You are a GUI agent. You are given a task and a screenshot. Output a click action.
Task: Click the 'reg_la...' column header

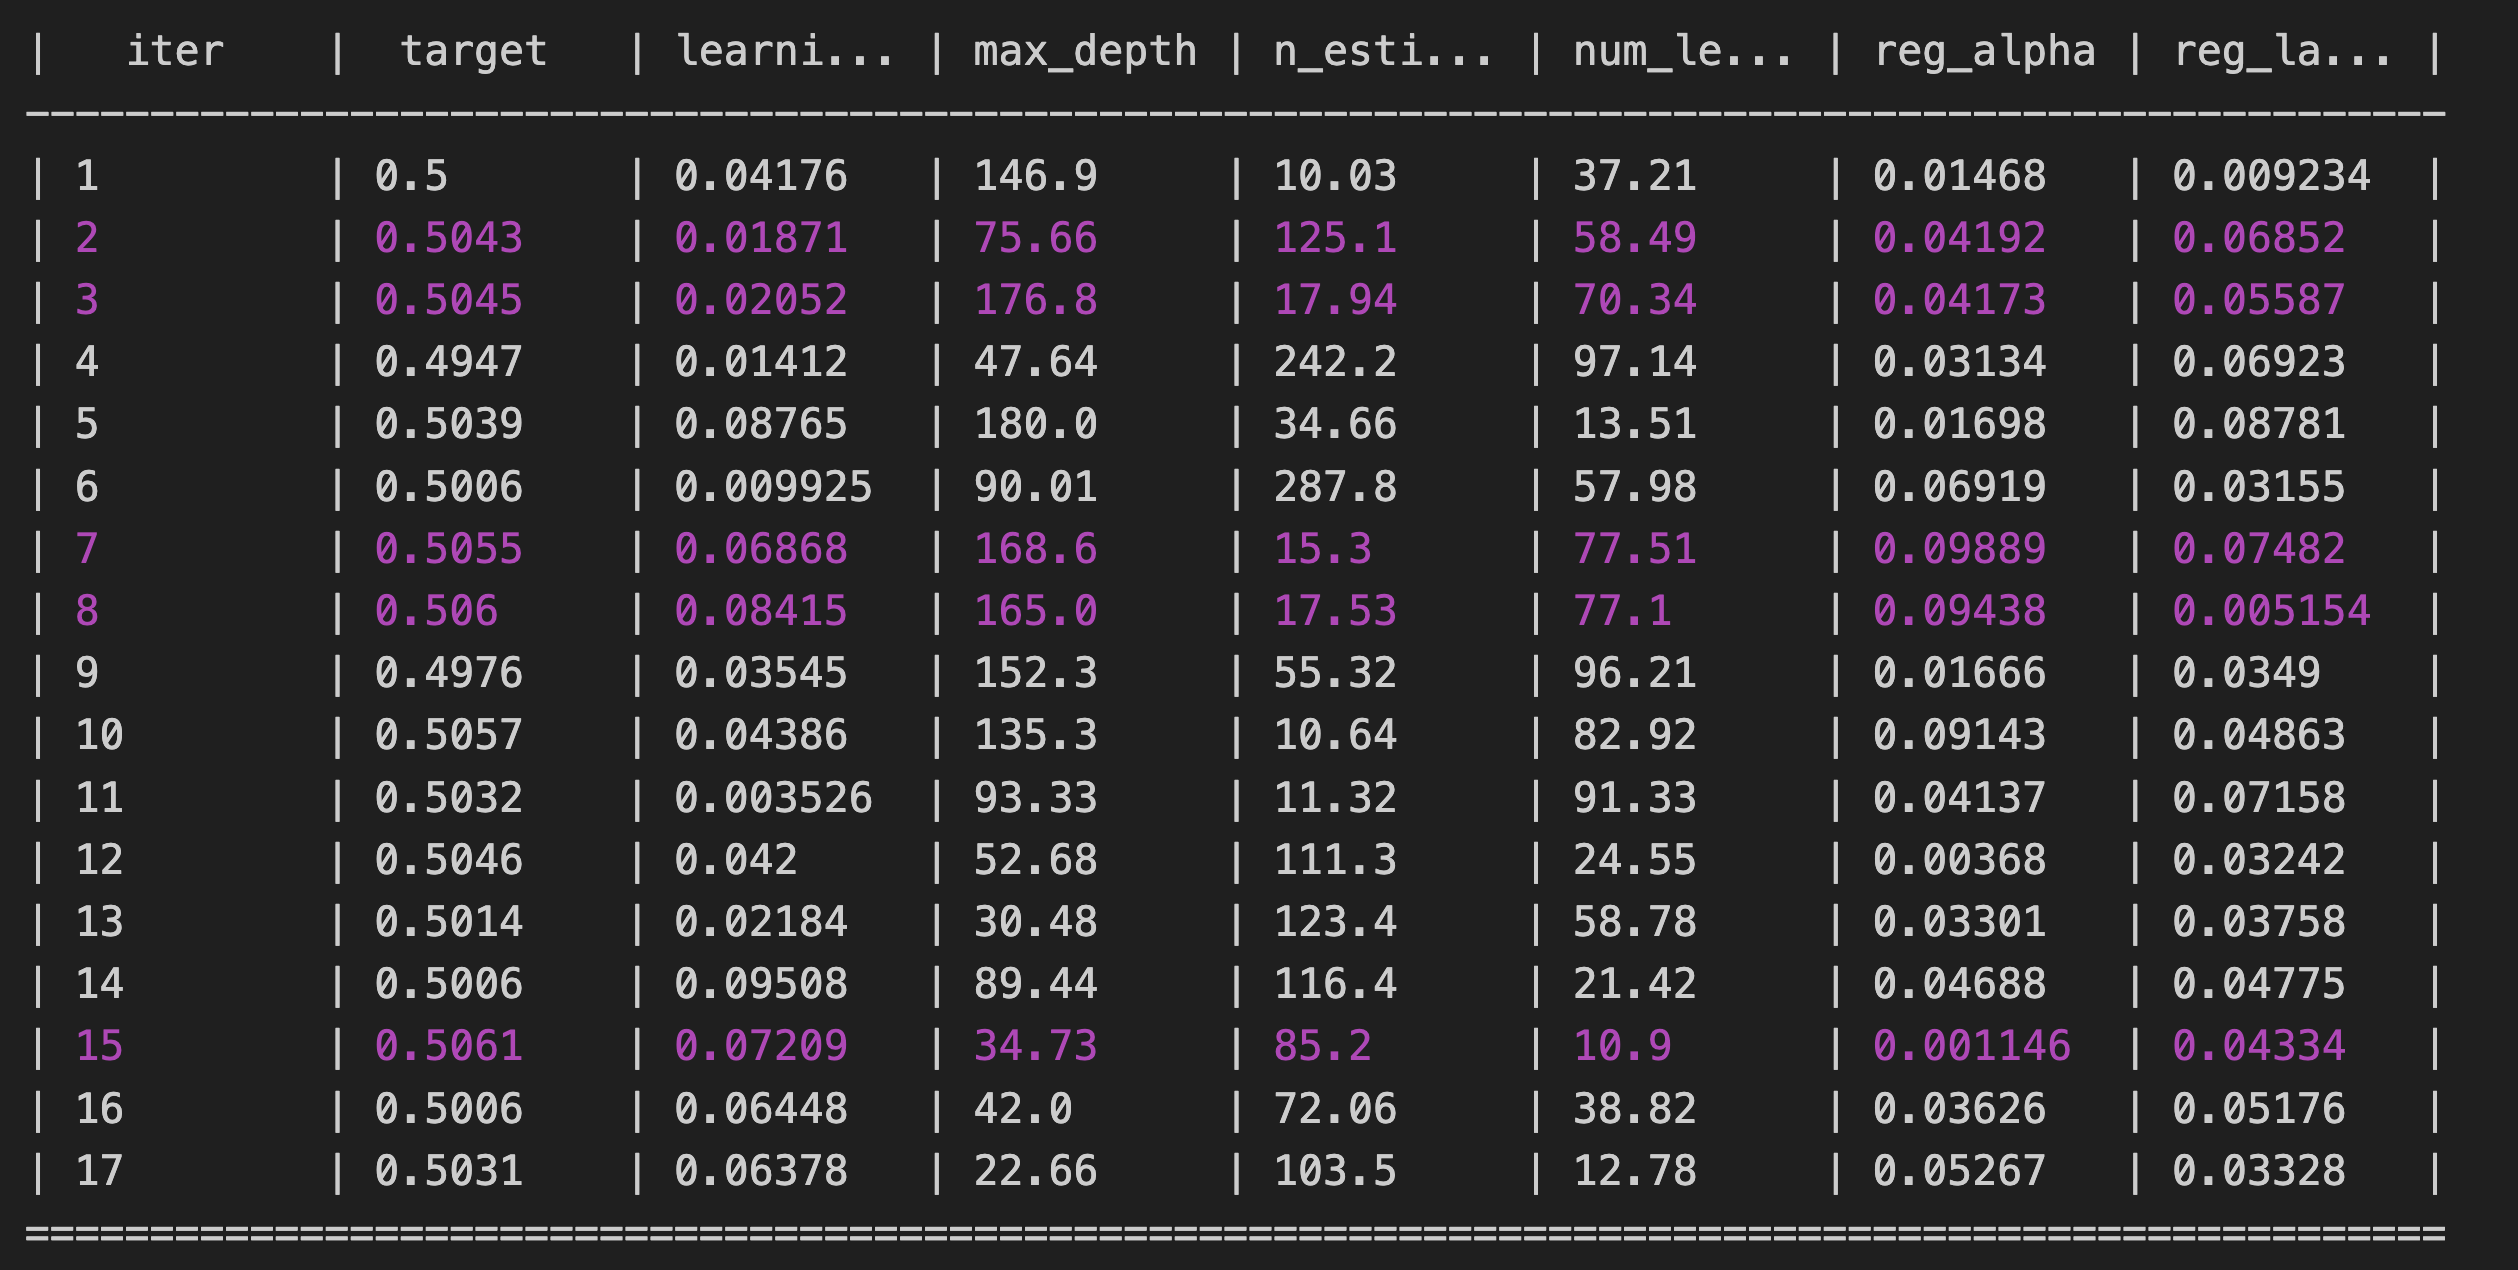pos(2283,51)
